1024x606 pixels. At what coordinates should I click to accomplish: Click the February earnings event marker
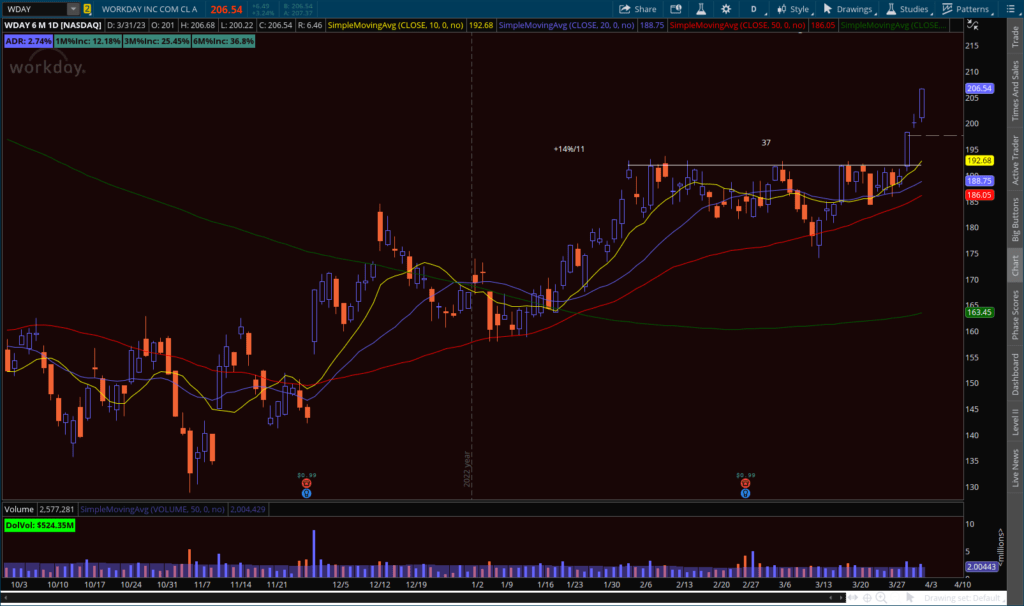pyautogui.click(x=745, y=483)
